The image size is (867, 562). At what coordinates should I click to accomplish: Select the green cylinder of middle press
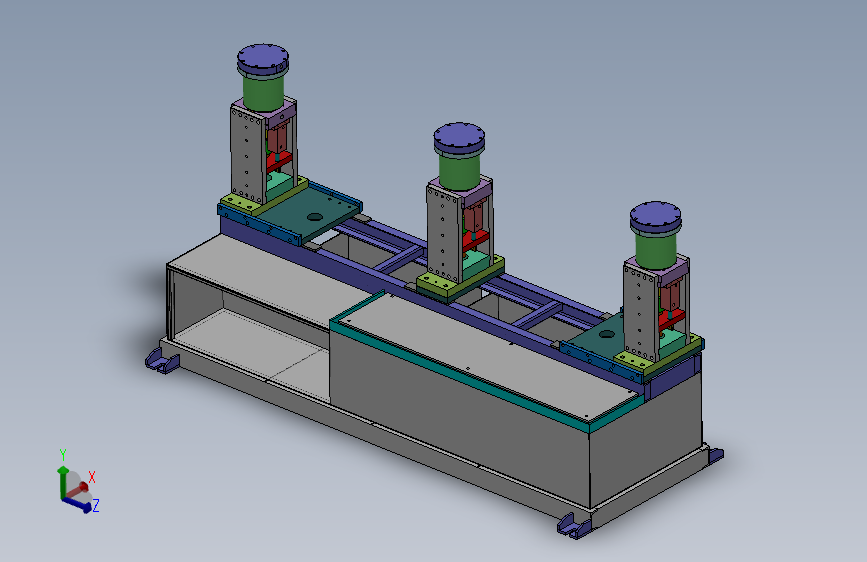click(459, 170)
